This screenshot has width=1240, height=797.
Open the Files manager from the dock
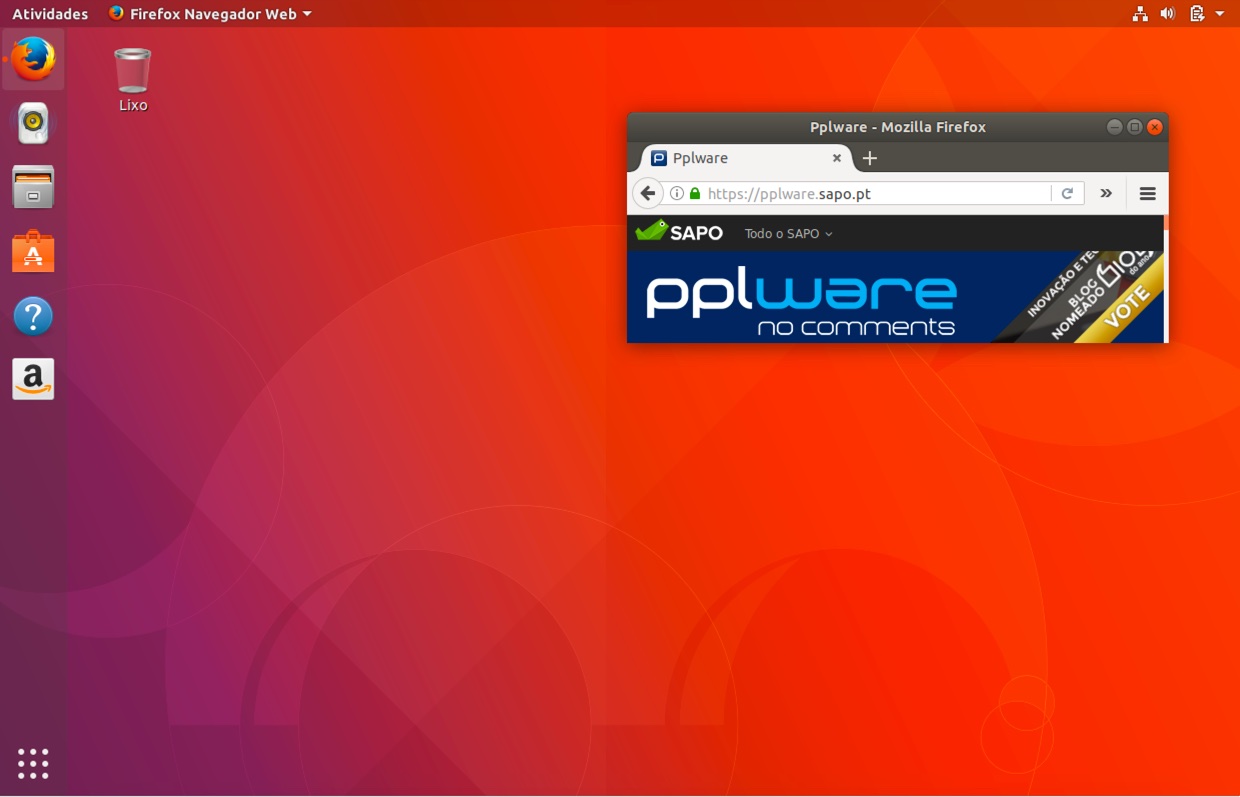click(33, 187)
